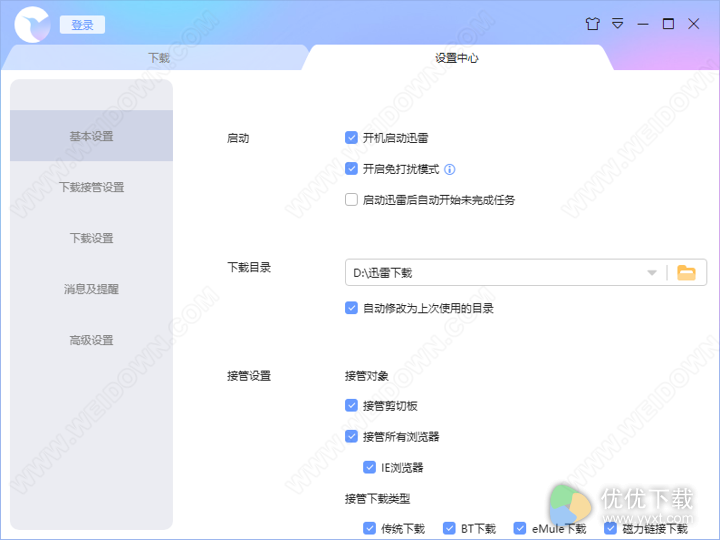Browse download folder with the folder icon
Screen dimensions: 720x540
point(686,273)
